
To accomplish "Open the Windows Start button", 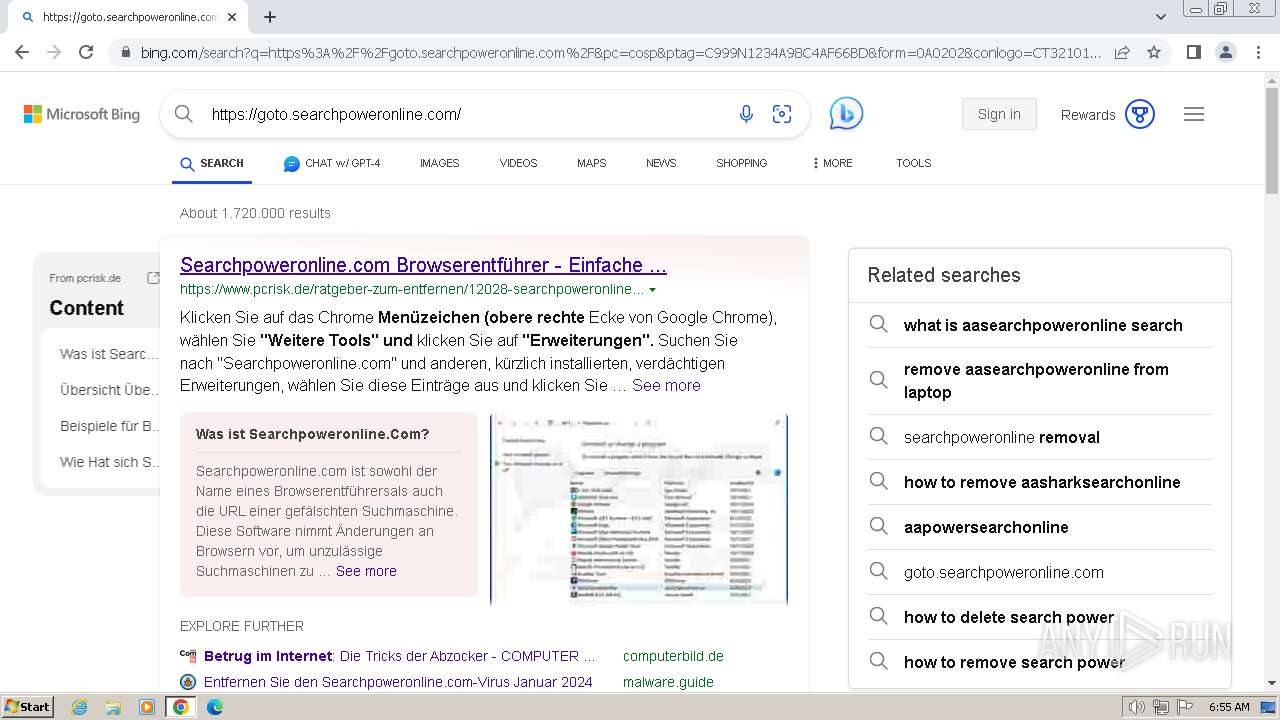I will click(27, 707).
